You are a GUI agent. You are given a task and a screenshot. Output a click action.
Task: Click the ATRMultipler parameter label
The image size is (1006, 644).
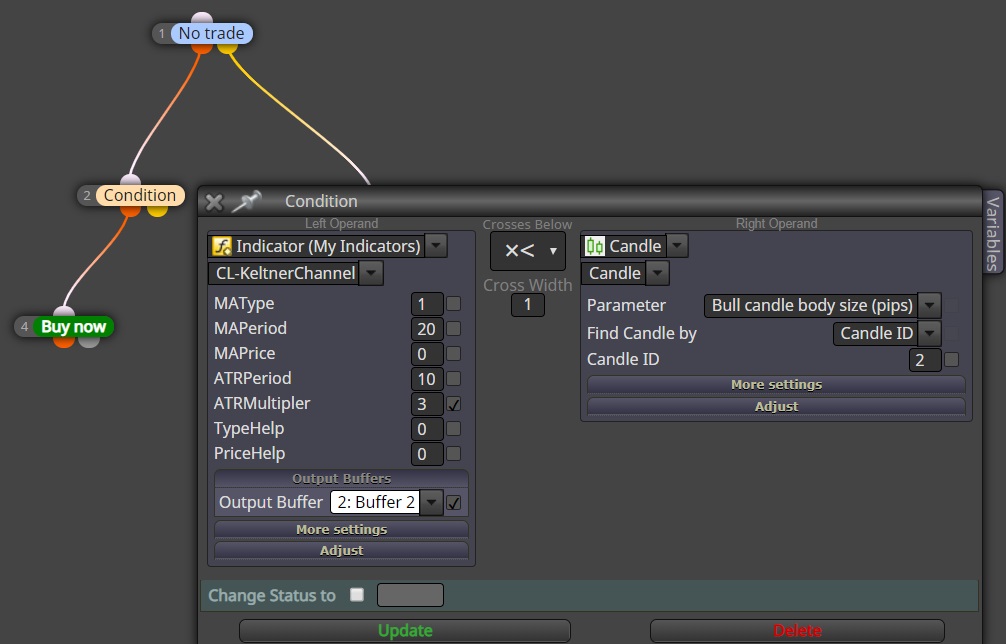pos(262,403)
